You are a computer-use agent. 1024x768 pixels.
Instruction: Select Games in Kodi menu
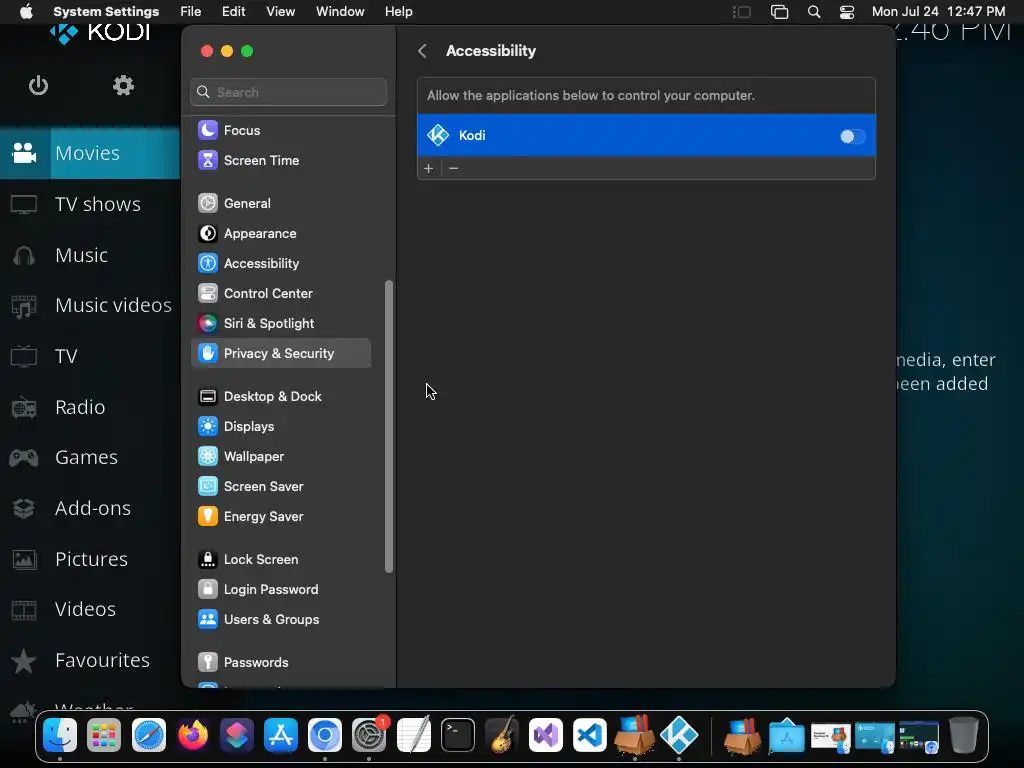tap(90, 457)
